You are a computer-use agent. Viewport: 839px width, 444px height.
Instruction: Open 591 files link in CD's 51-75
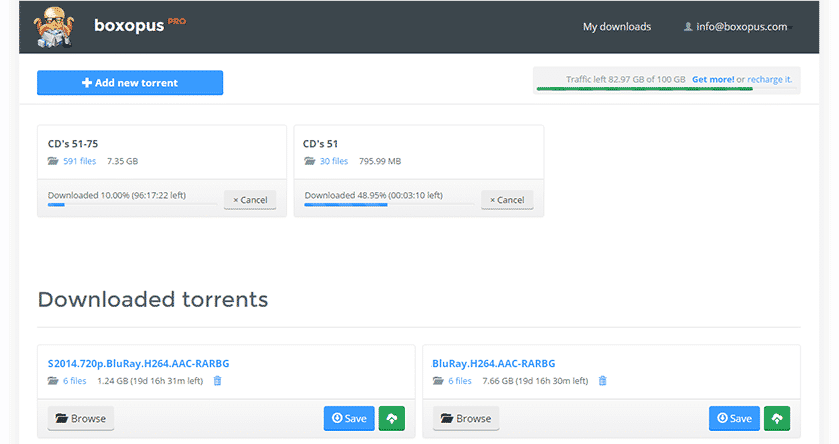80,161
